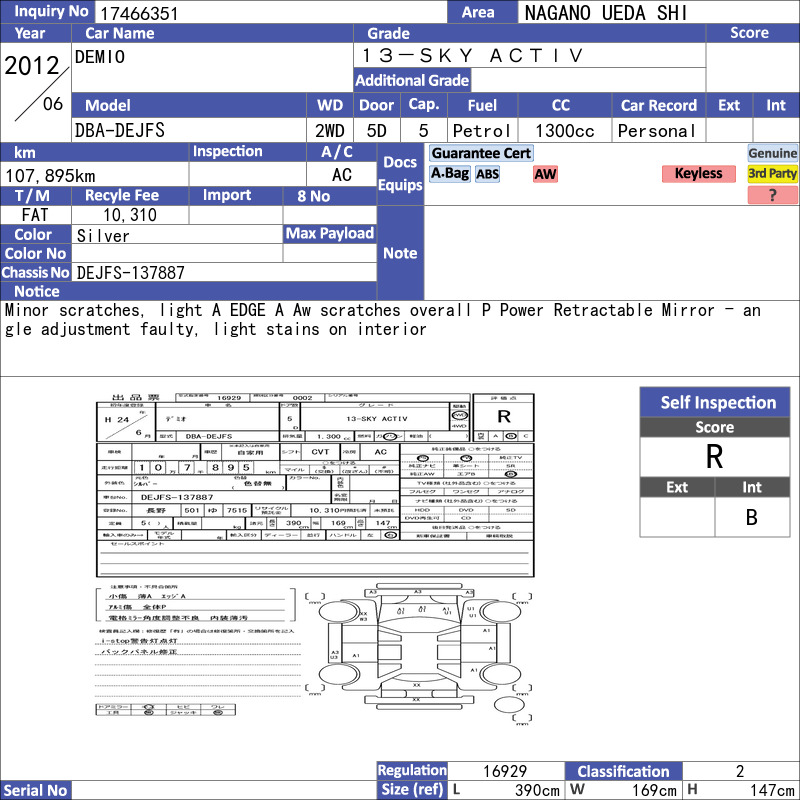Click the A-Bag equipment badge
800x800 pixels.
[x=449, y=174]
